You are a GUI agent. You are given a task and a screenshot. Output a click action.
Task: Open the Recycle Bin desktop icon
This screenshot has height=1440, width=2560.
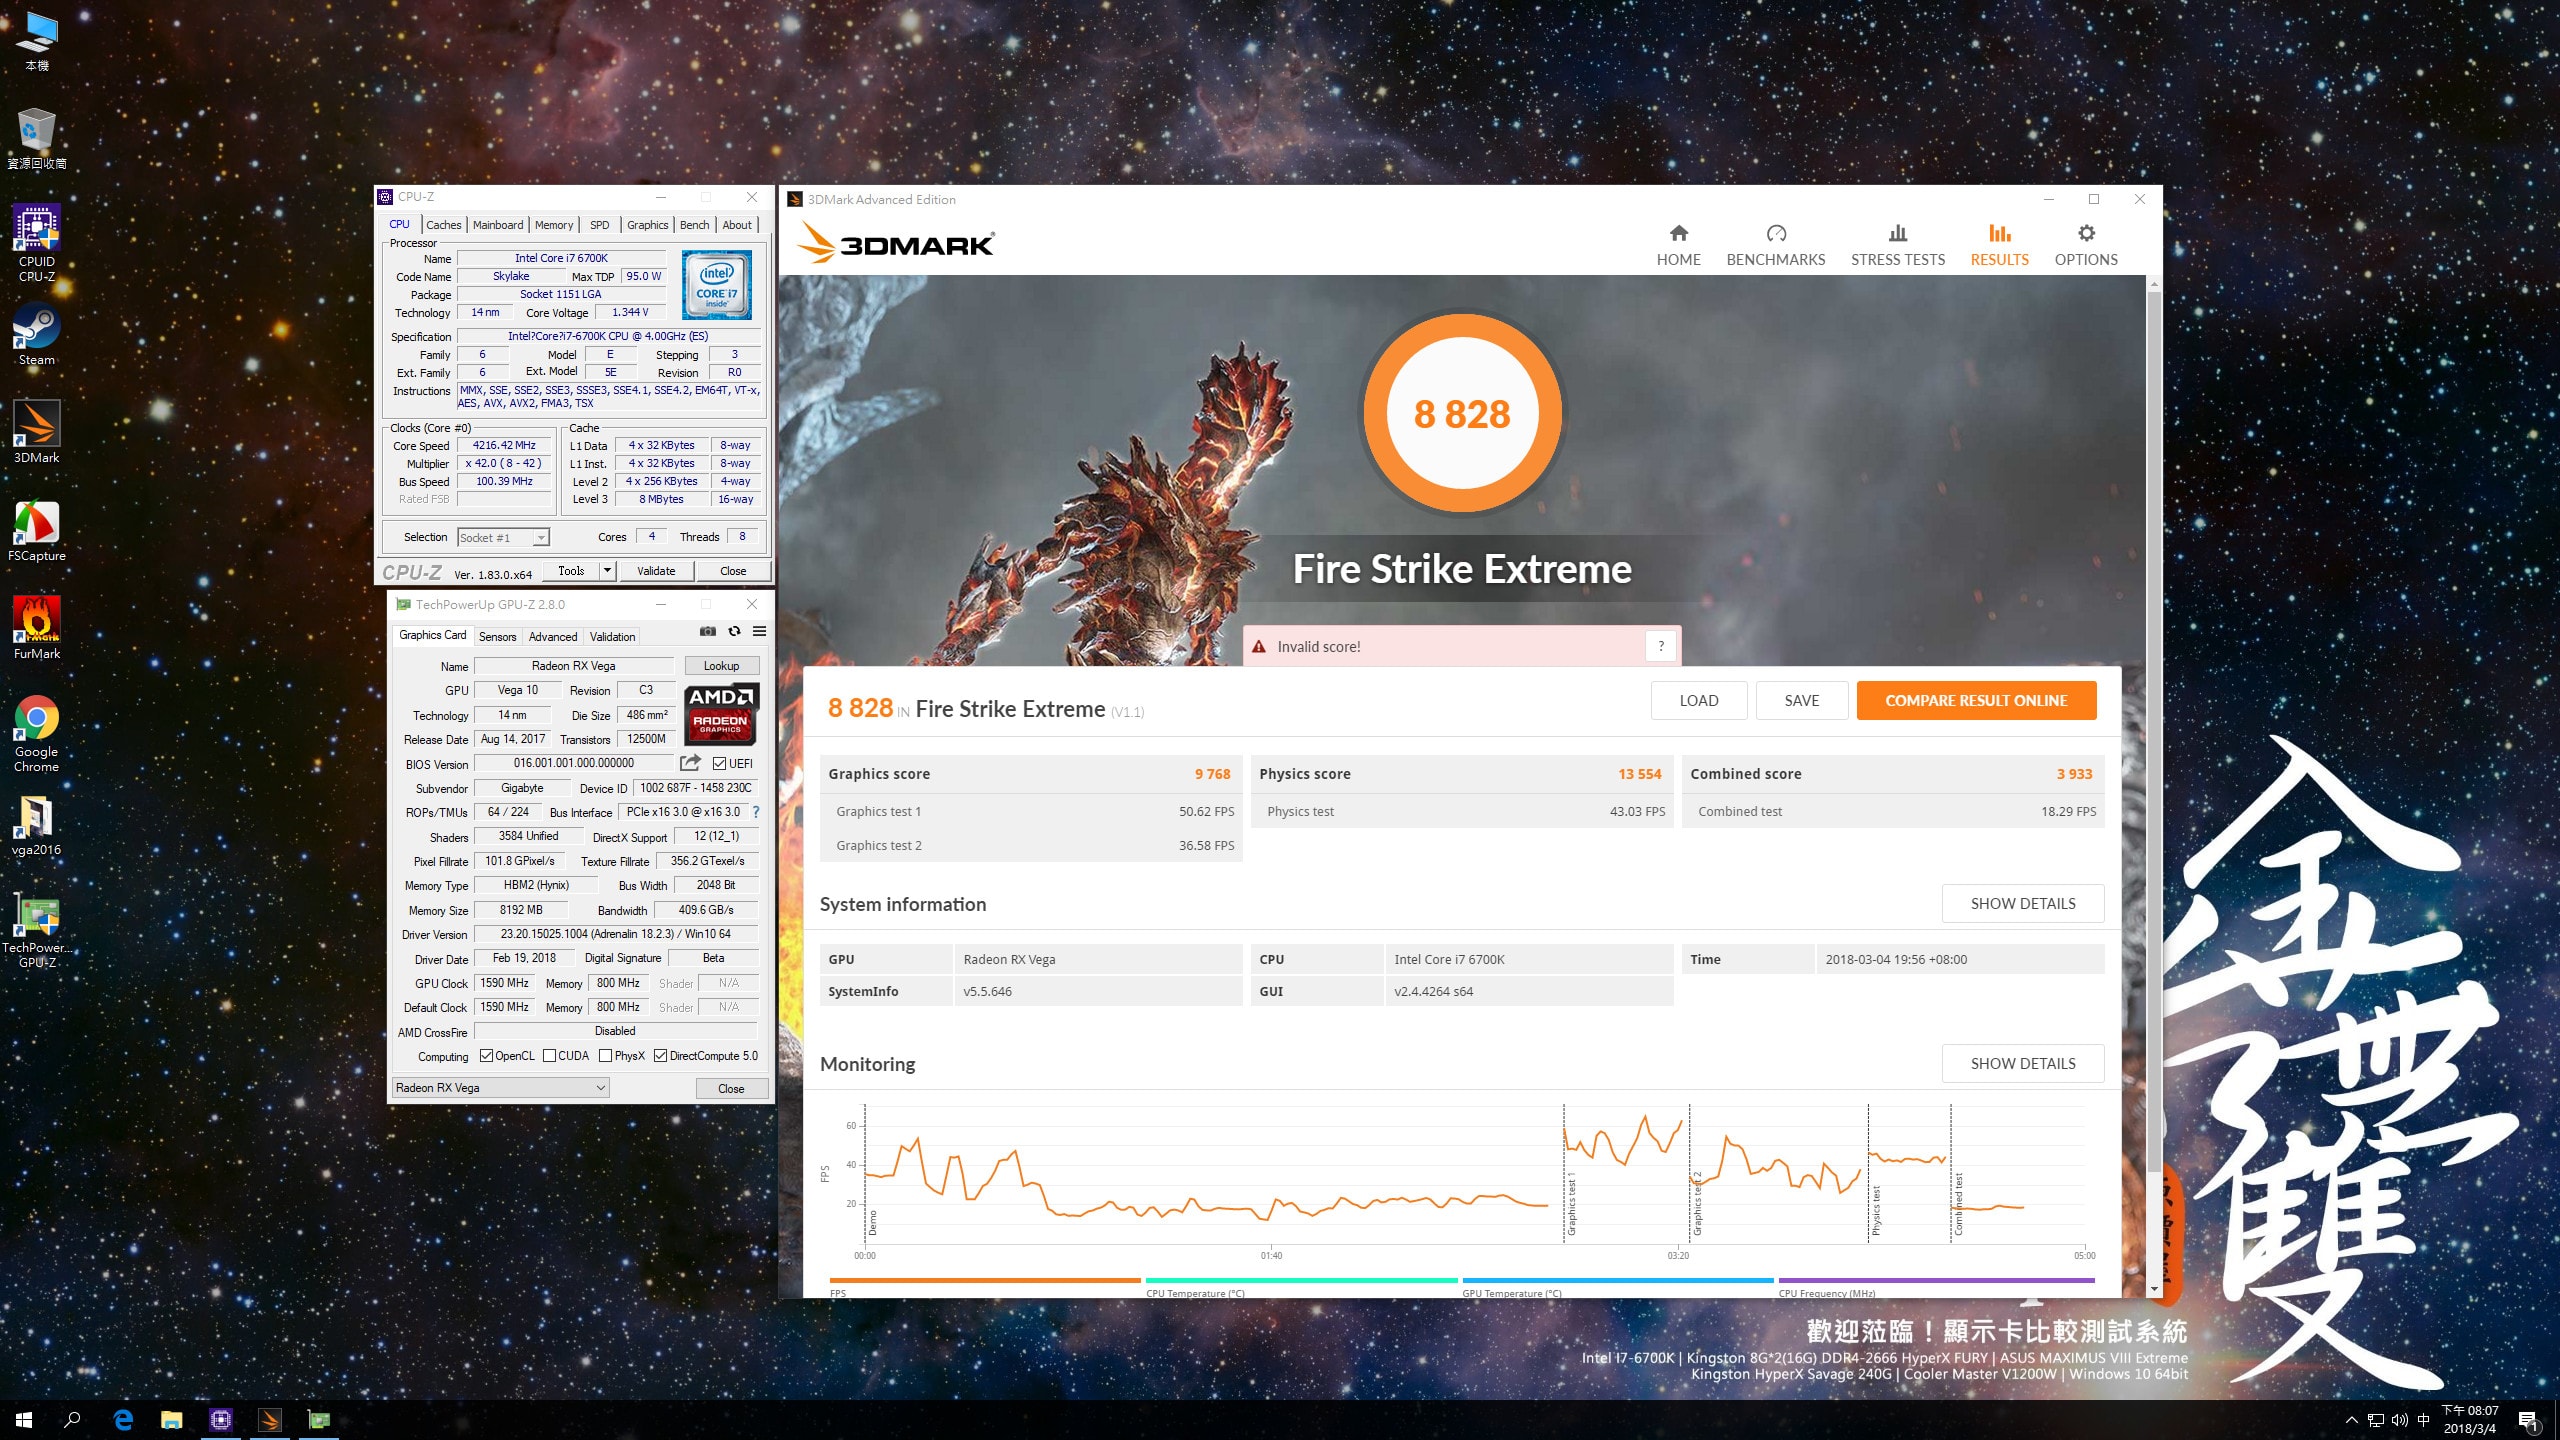(x=37, y=138)
